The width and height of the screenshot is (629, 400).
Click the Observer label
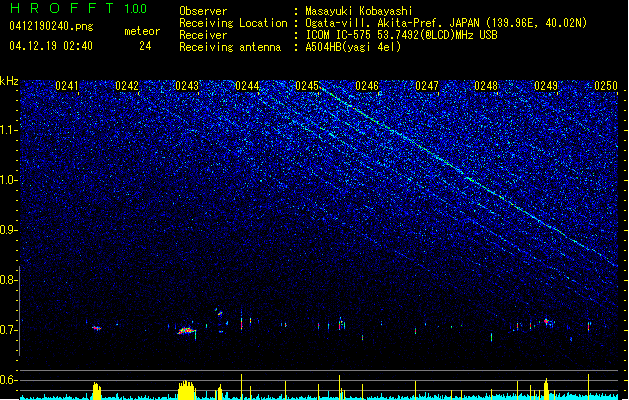pos(203,11)
